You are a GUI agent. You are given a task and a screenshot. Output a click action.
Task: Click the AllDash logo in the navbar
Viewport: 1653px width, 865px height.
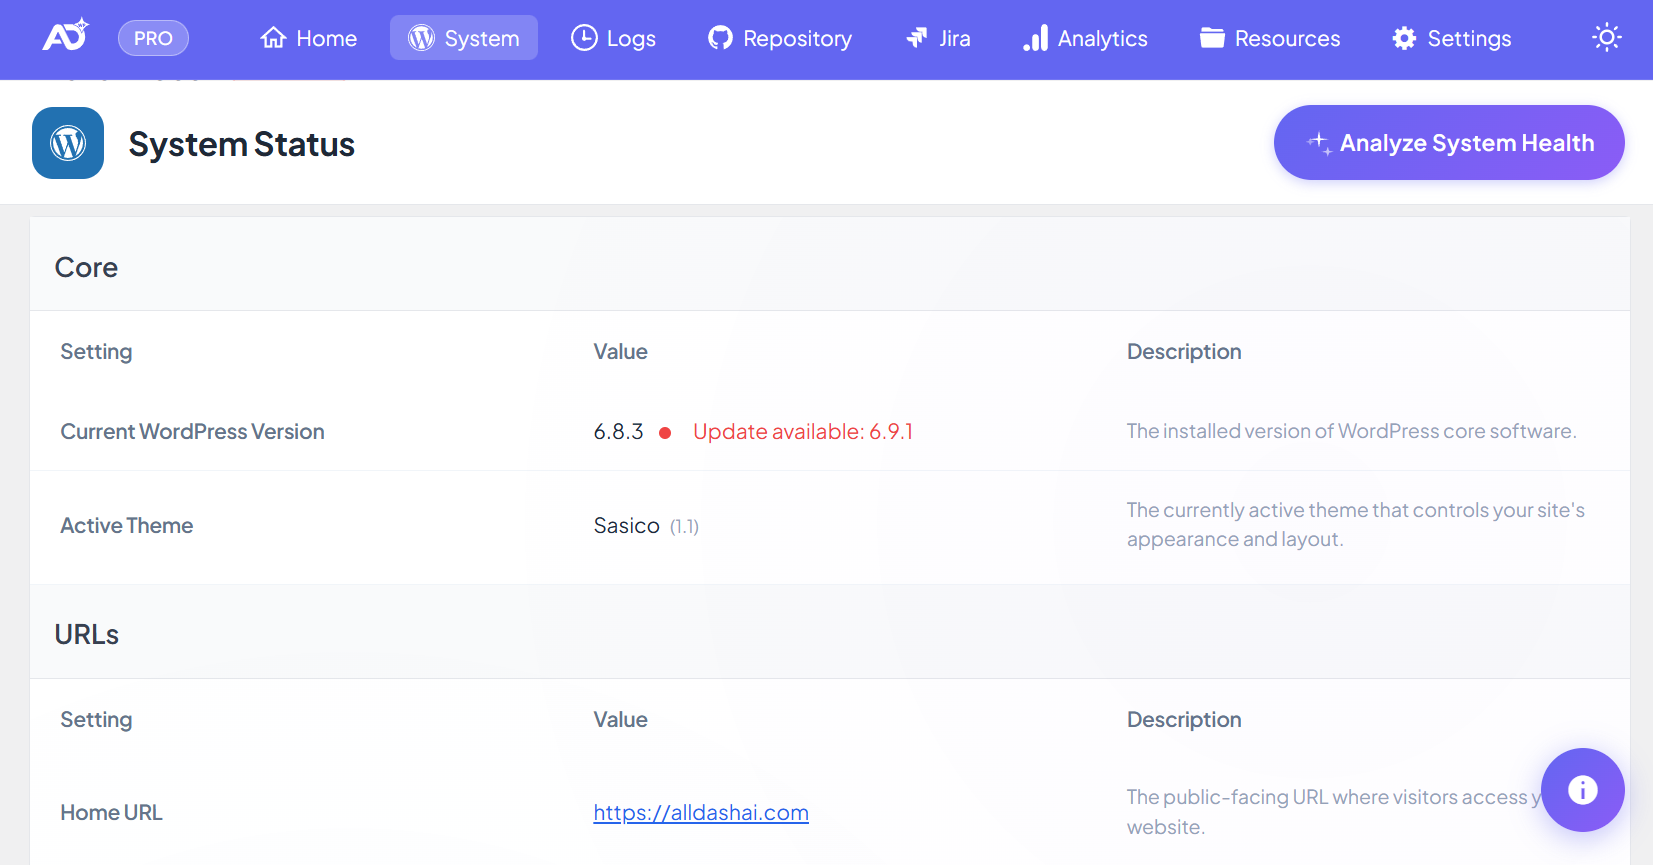[65, 37]
